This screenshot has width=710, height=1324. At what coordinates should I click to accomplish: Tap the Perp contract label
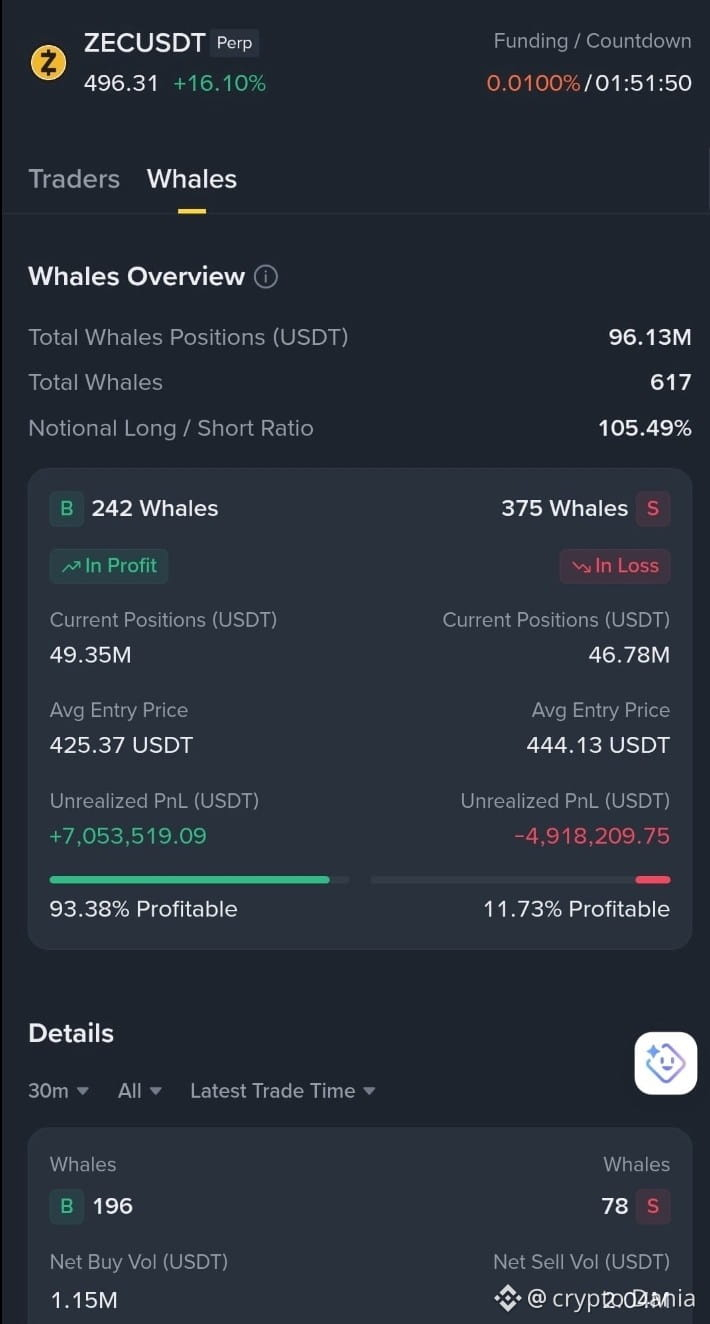pyautogui.click(x=235, y=43)
